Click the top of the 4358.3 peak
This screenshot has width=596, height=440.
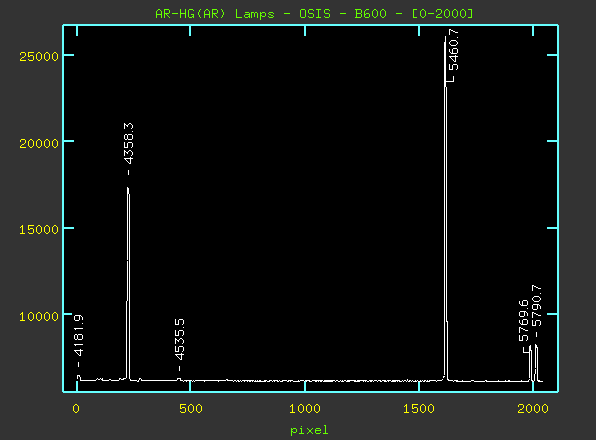pyautogui.click(x=128, y=188)
